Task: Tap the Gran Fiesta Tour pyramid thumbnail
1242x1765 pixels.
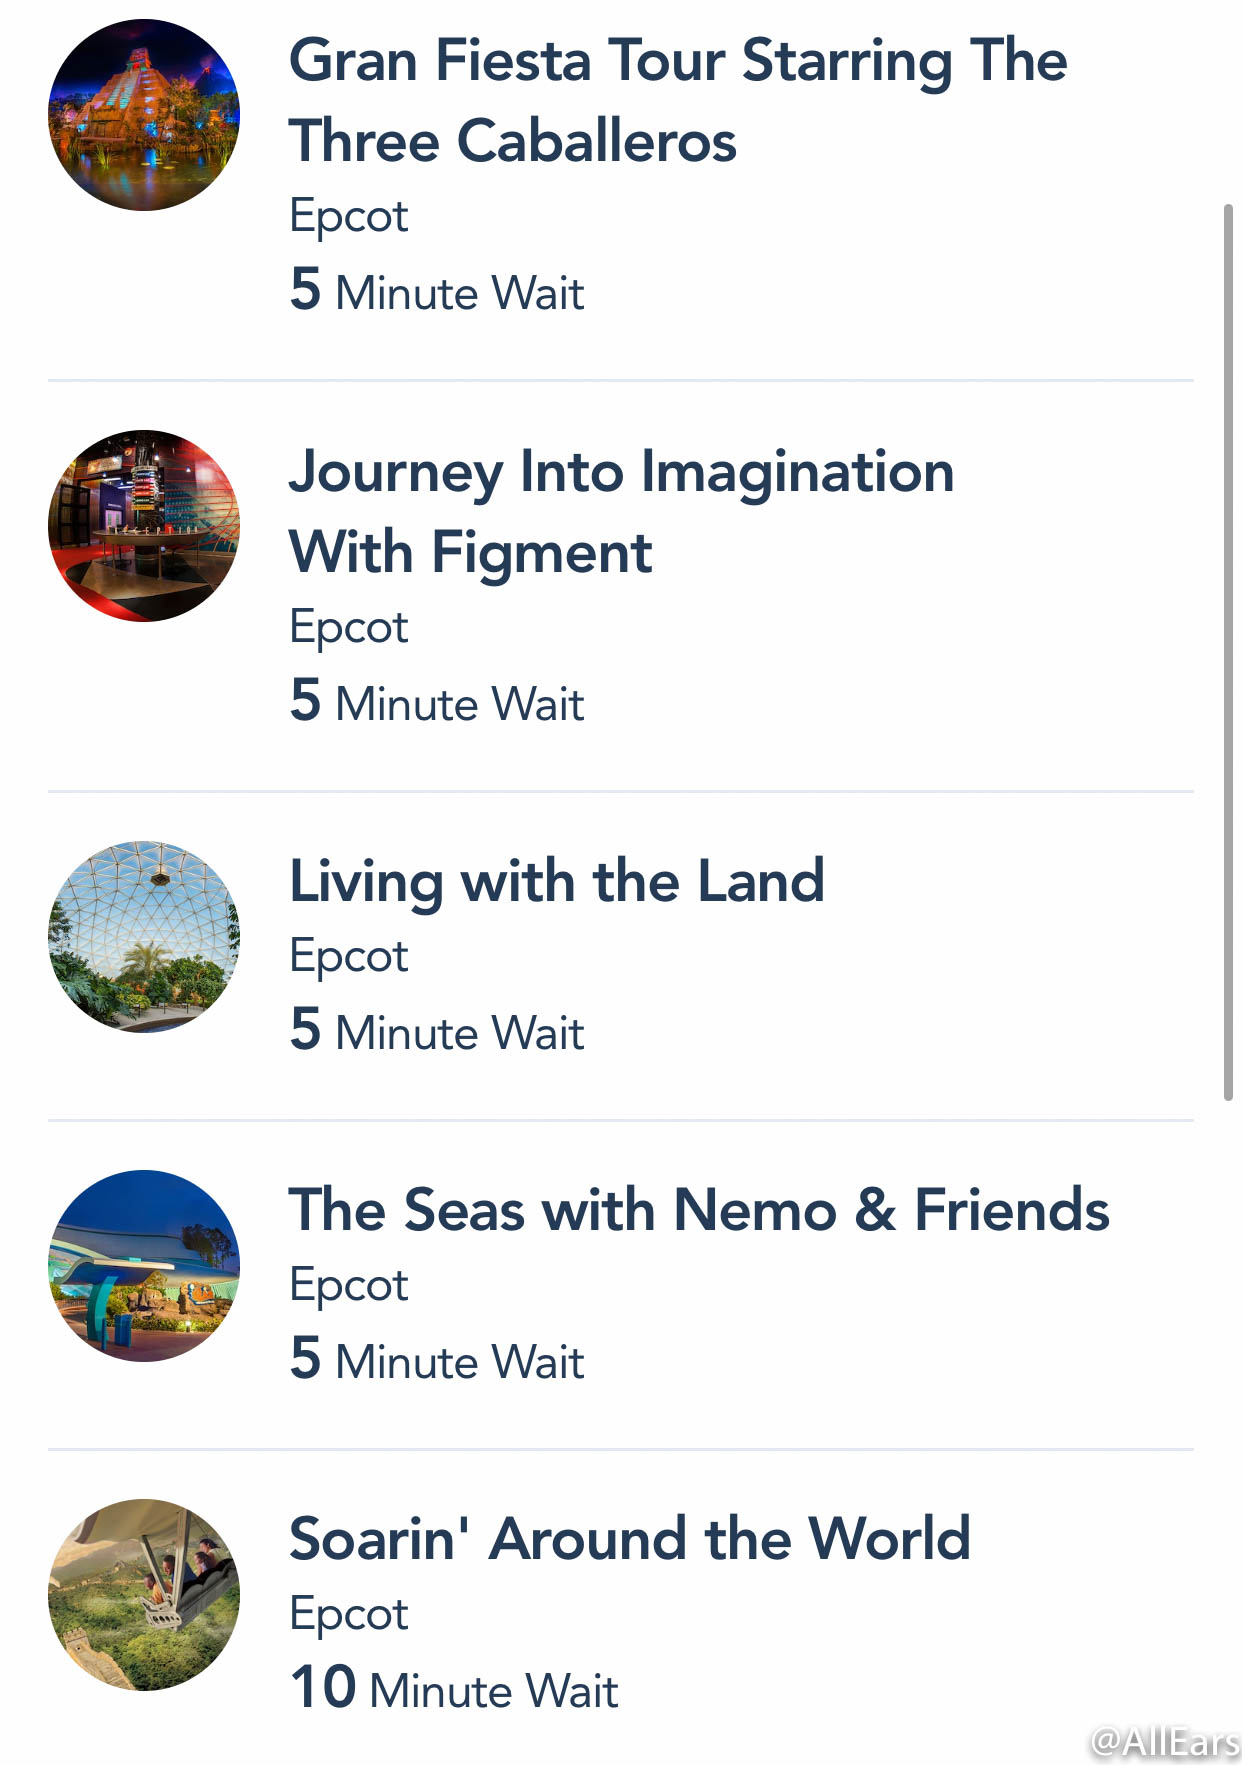Action: click(144, 115)
